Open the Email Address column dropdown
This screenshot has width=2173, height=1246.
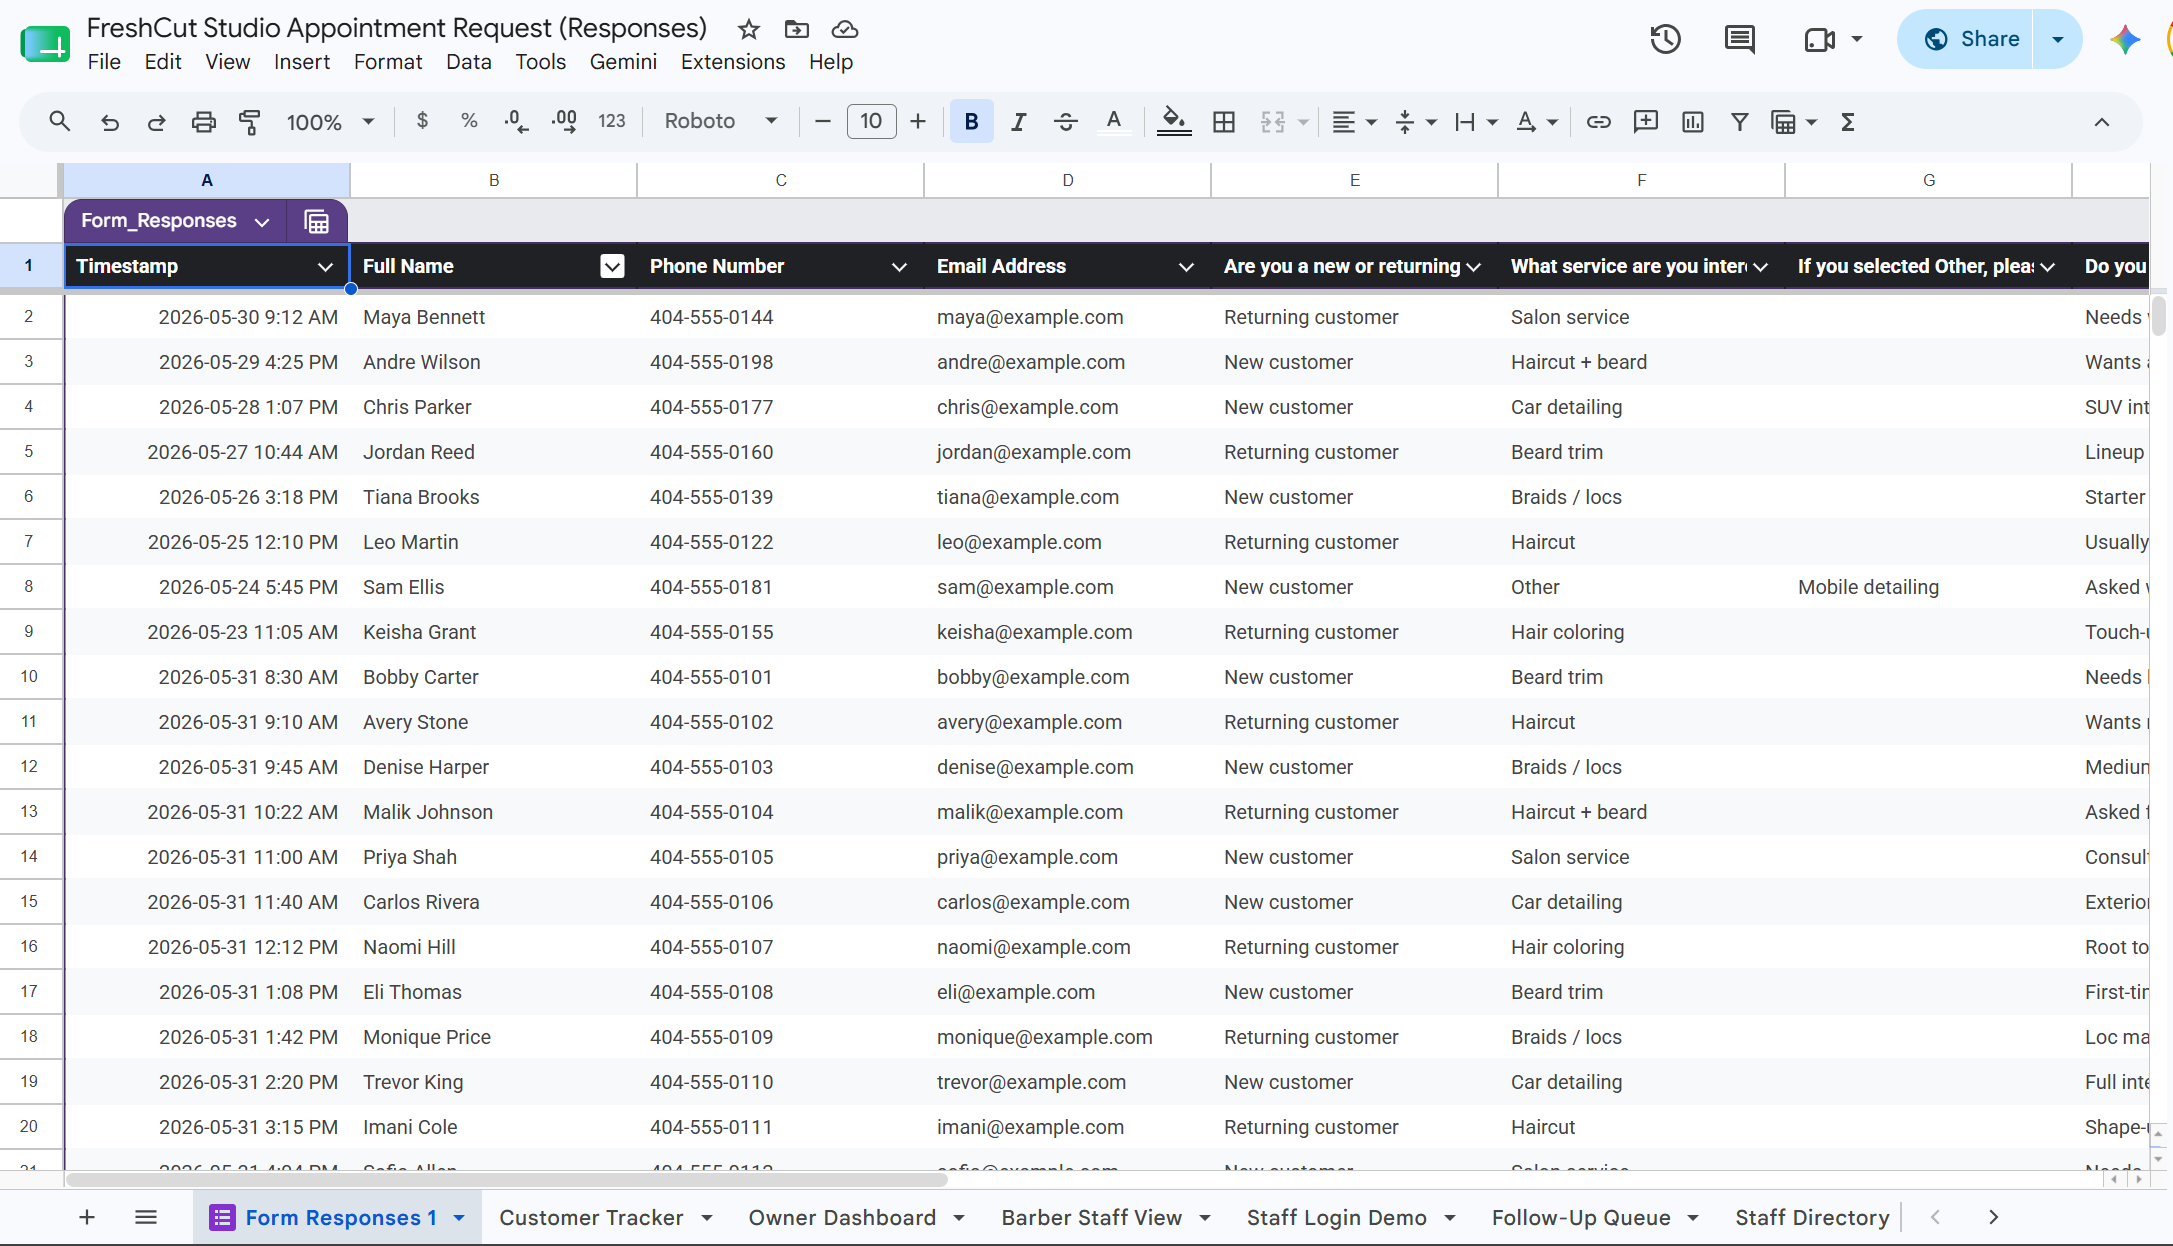[1186, 267]
